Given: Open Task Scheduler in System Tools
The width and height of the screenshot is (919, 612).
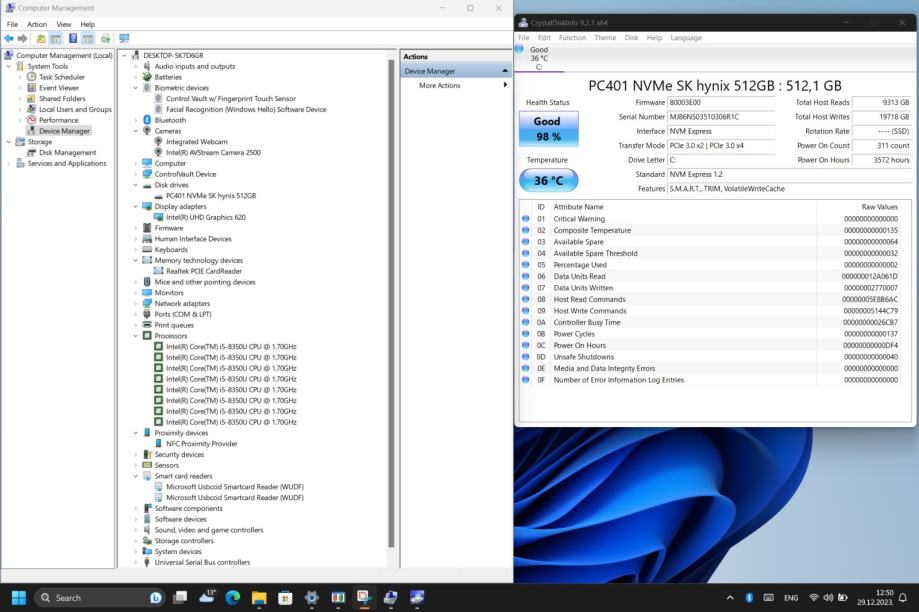Looking at the screenshot, I should [x=61, y=77].
